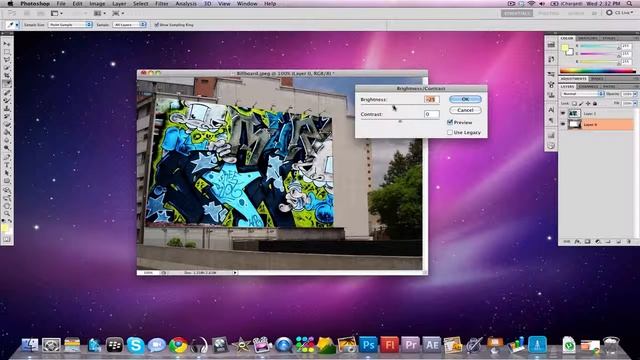Open Photoshop from the Dock
This screenshot has width=640, height=360.
point(368,345)
